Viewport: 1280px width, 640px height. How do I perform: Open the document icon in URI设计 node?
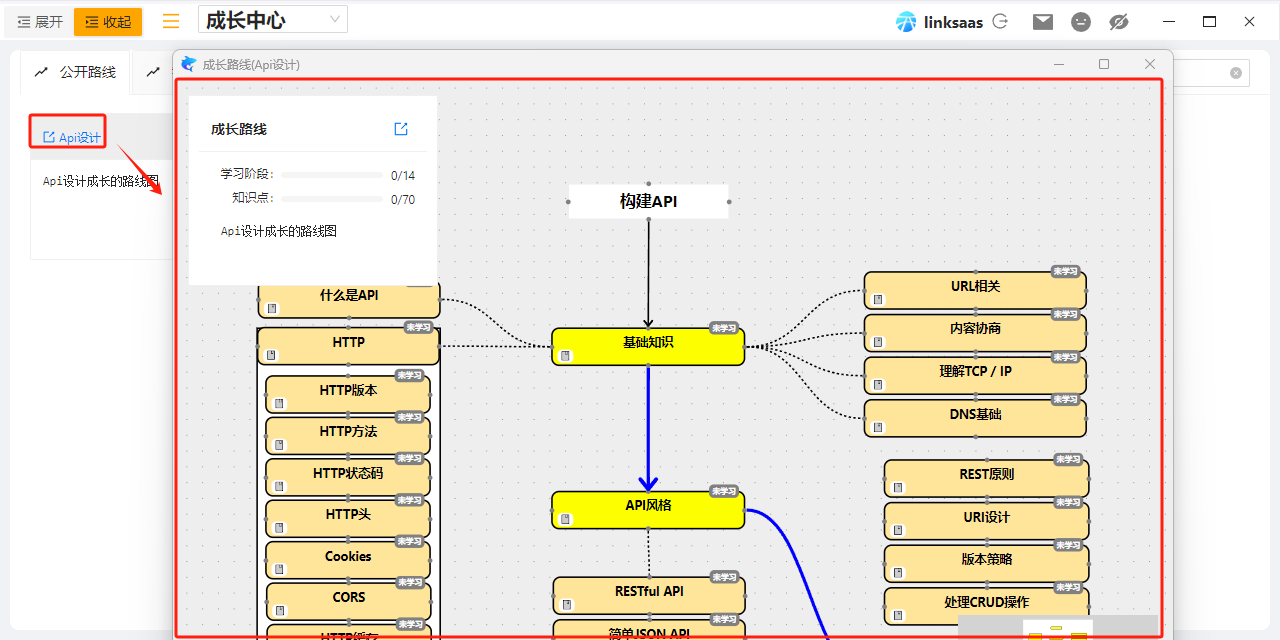point(898,530)
